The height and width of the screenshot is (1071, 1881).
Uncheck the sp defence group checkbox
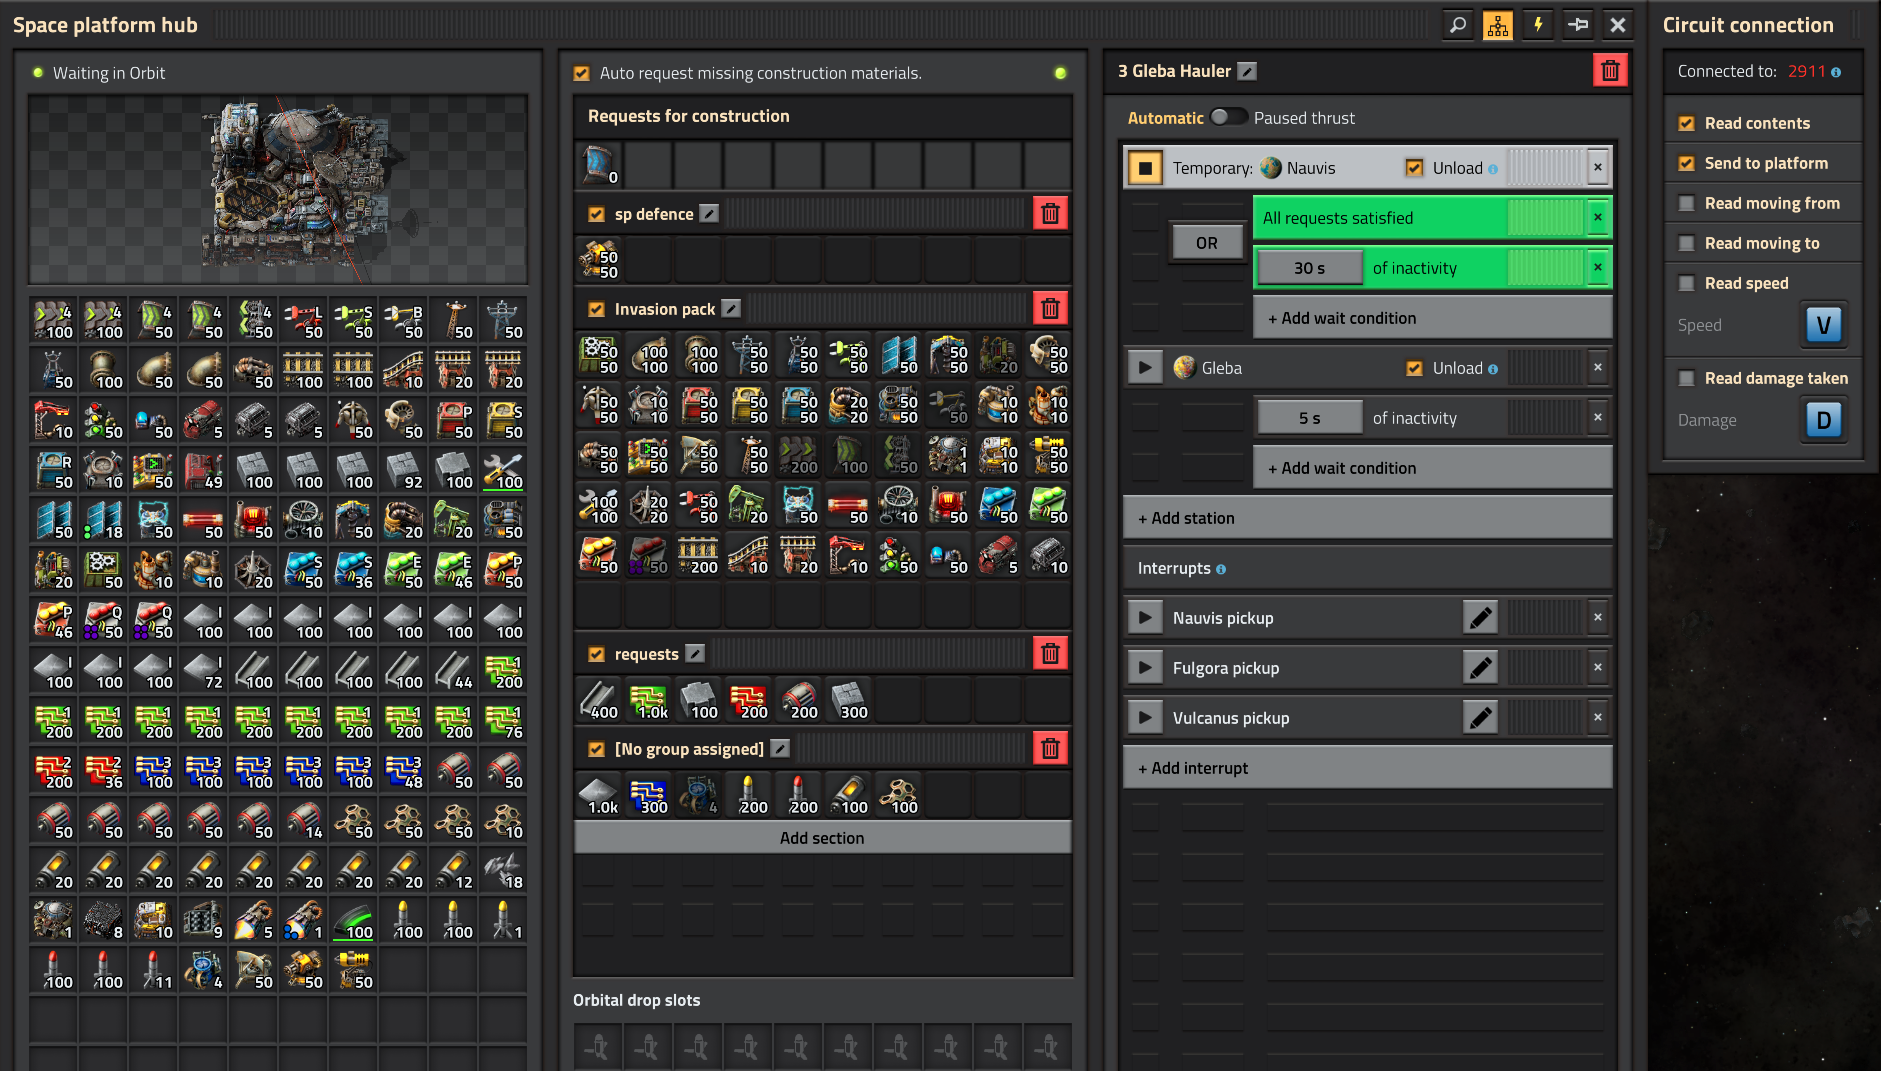pos(596,214)
